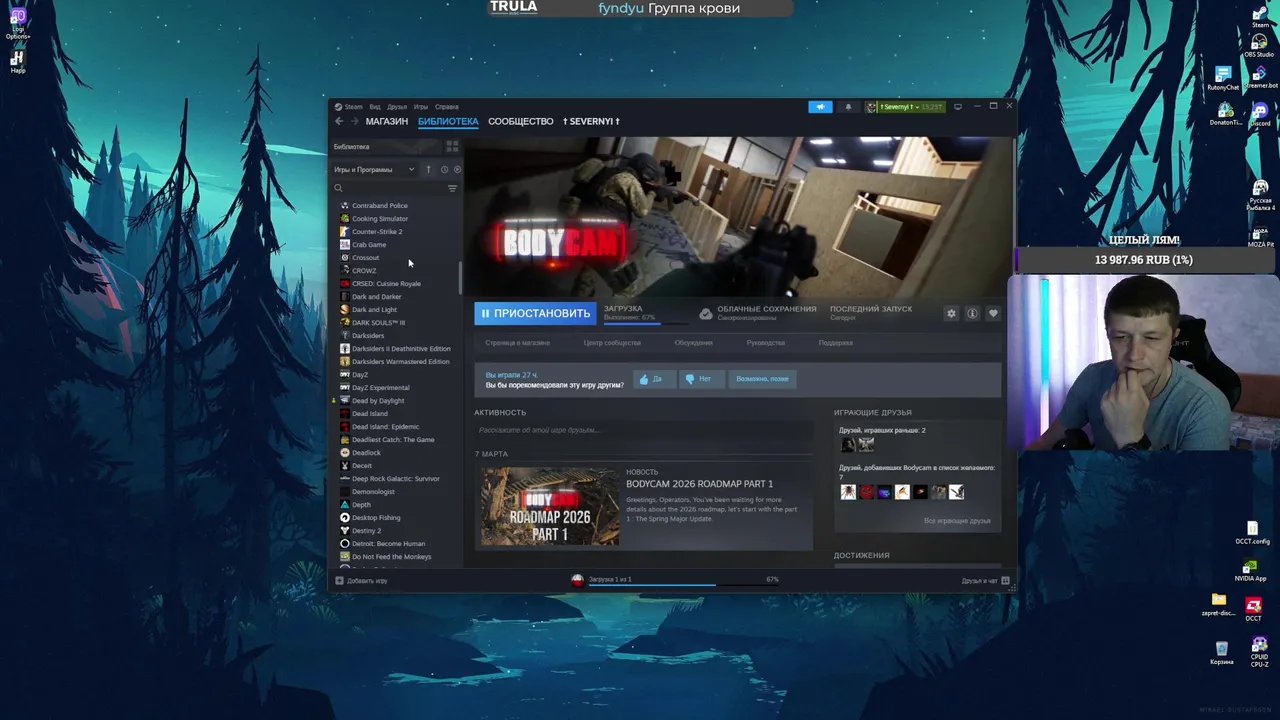
Task: Click the library list scrollbar
Action: point(460,279)
